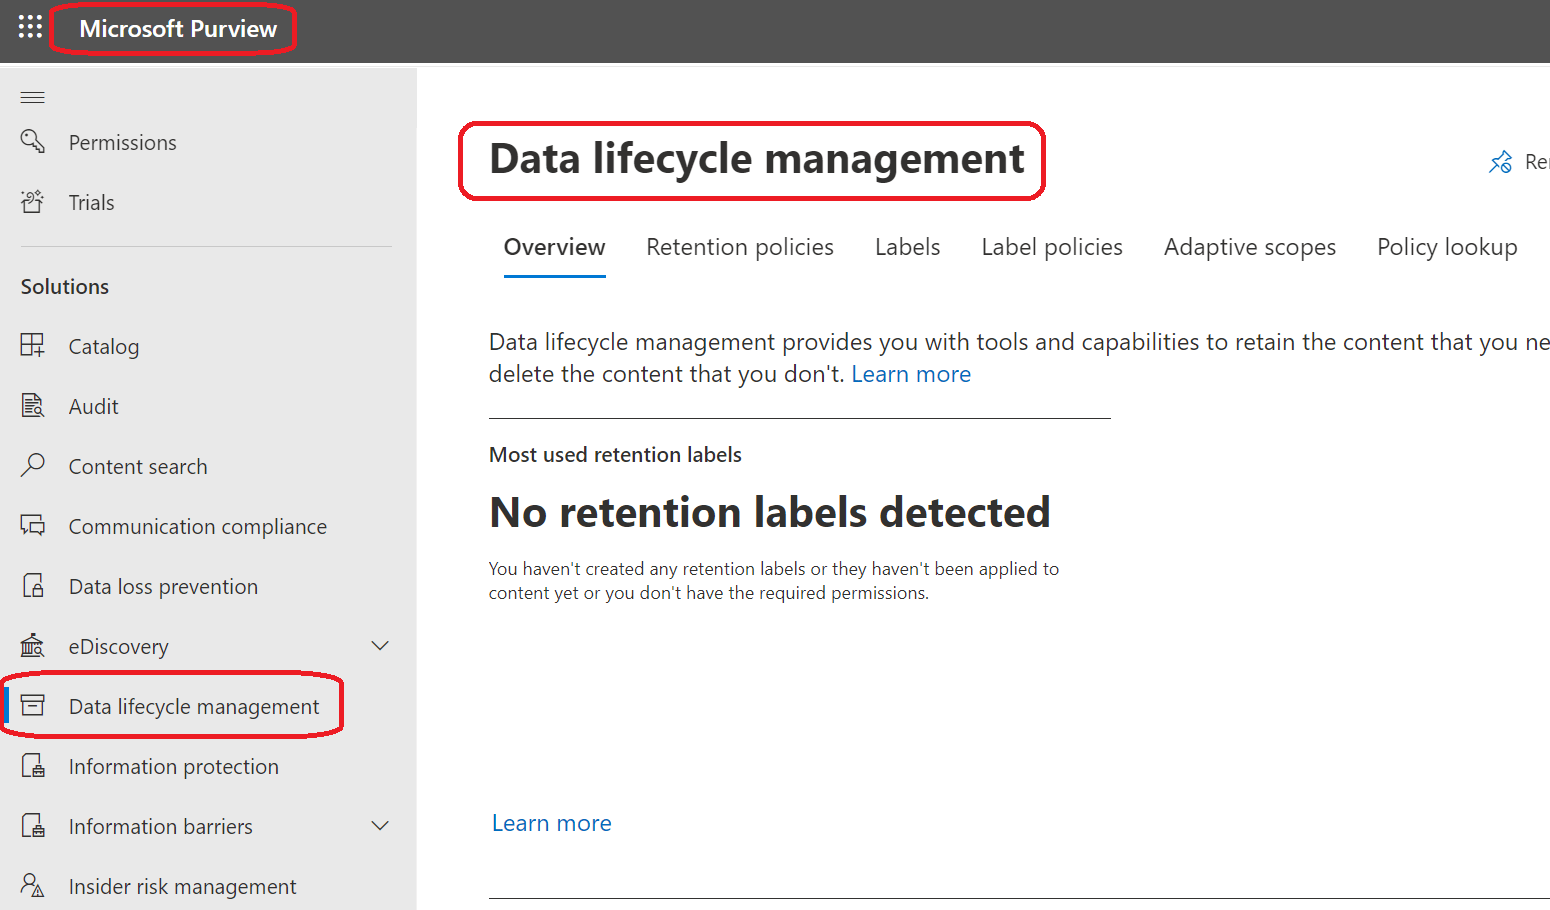
Task: Expand the eDiscovery section chevron
Action: pyautogui.click(x=380, y=646)
